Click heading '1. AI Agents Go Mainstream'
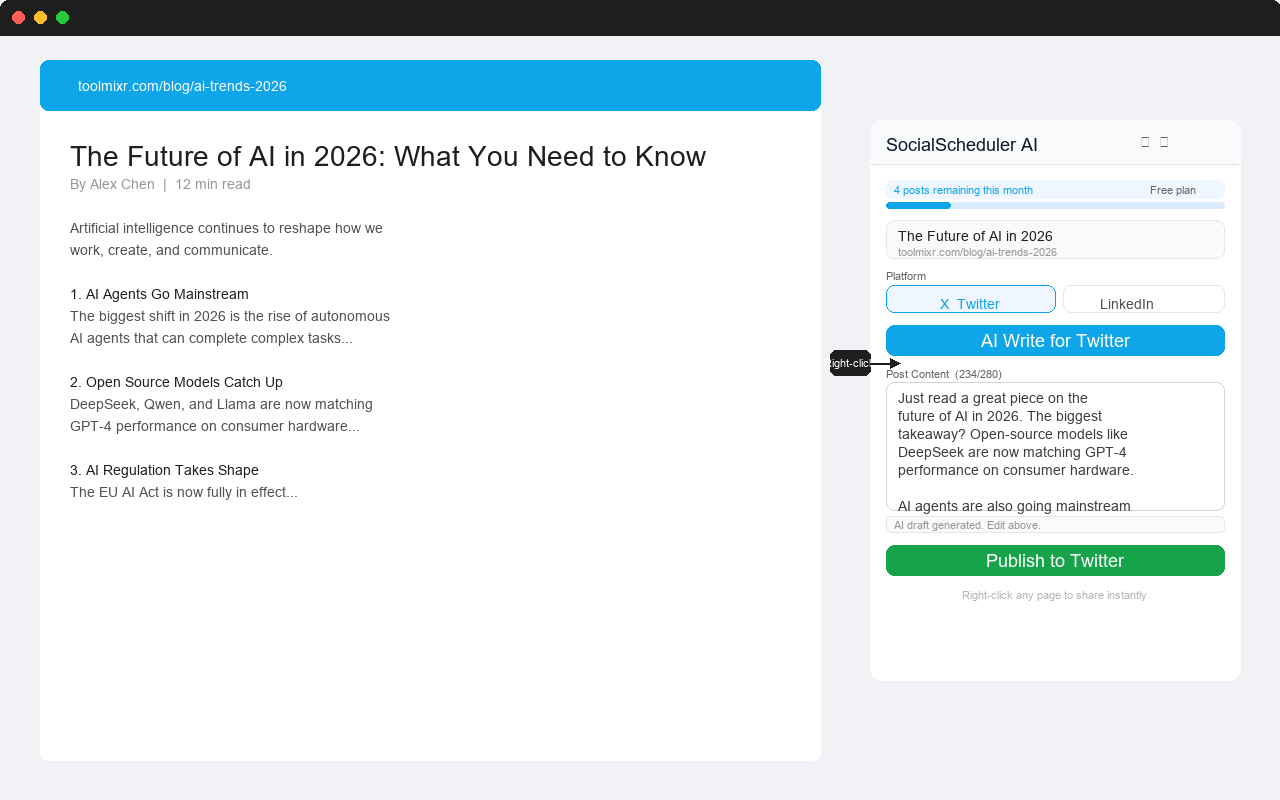The height and width of the screenshot is (800, 1280). (x=159, y=294)
